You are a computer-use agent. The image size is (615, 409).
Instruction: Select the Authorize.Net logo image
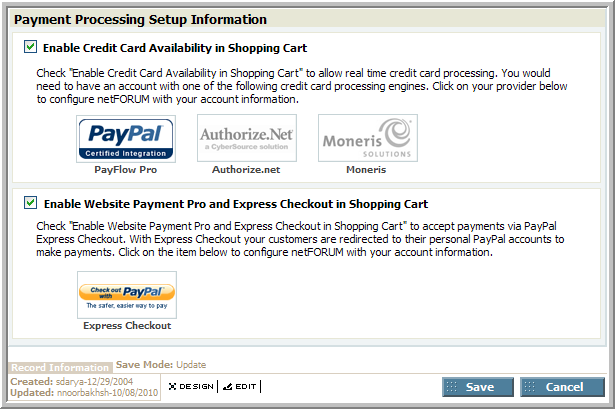[x=247, y=138]
